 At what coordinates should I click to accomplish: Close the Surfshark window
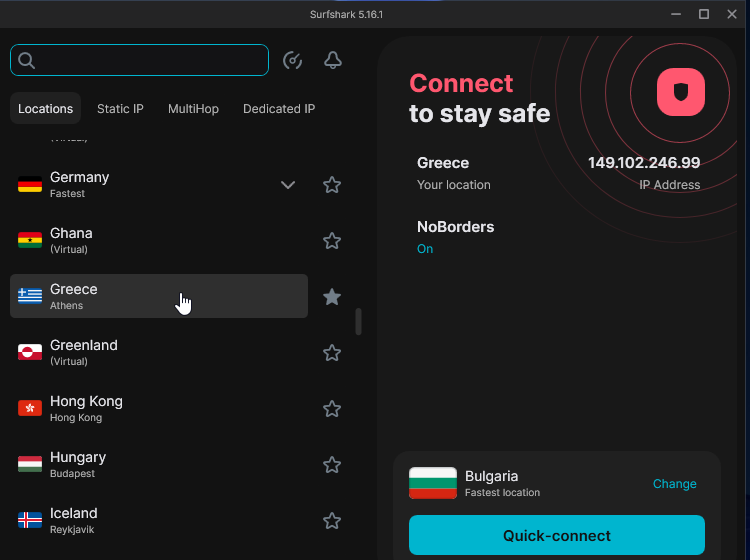coord(732,14)
